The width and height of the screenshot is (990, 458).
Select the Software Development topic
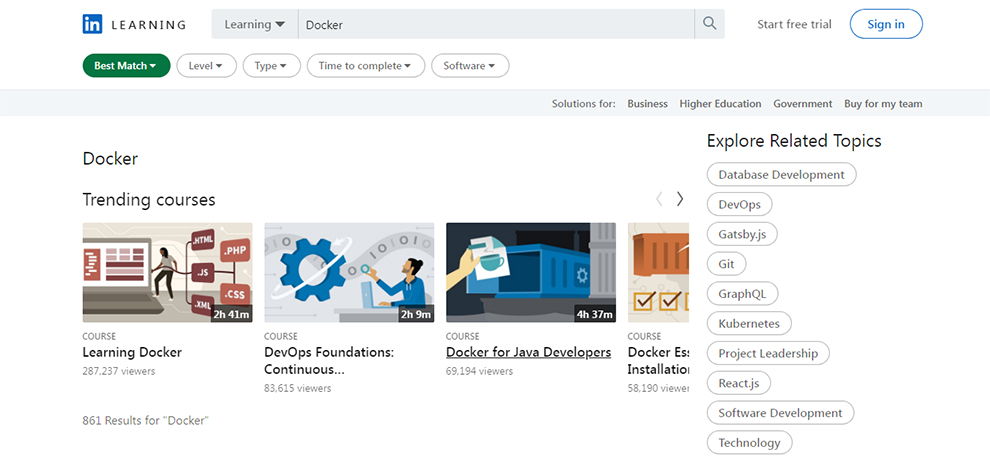pyautogui.click(x=780, y=413)
